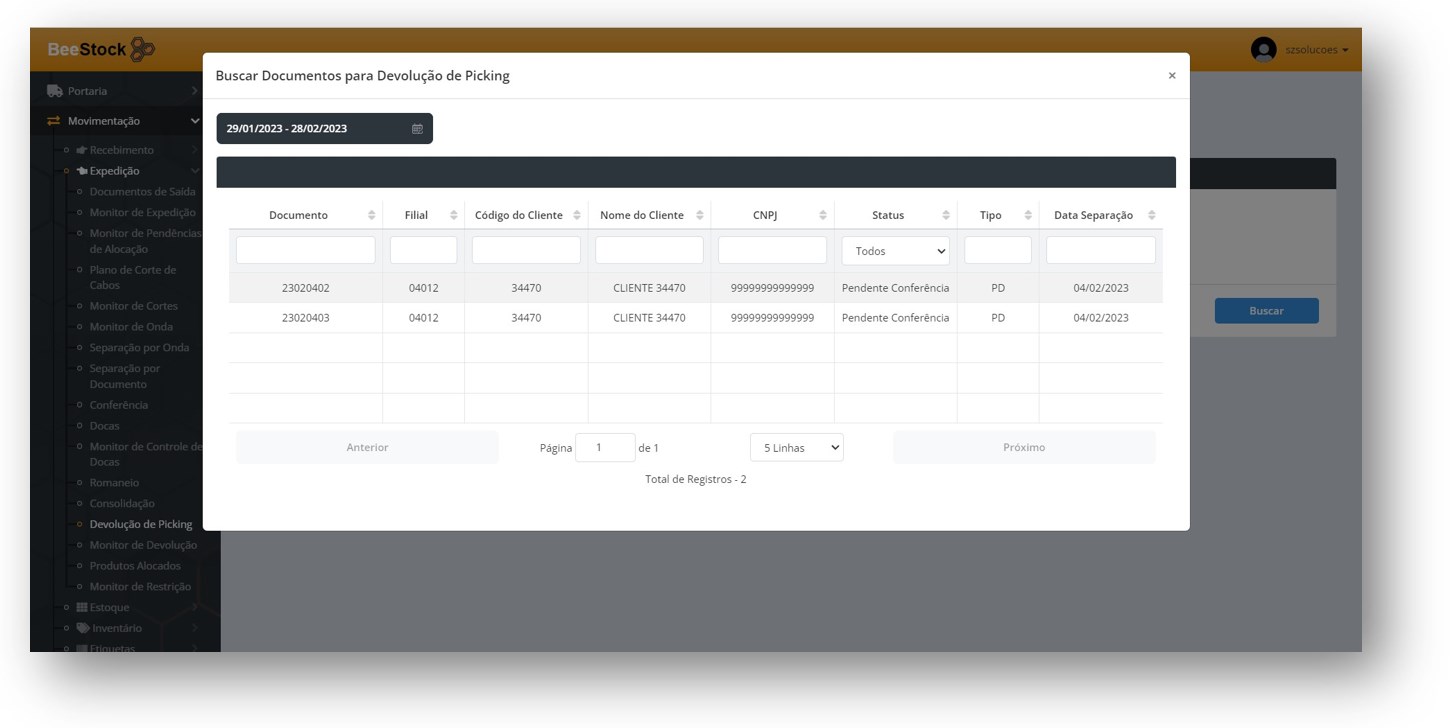Viewport: 1451px width, 728px height.
Task: Click sort arrows for Código do Cliente
Action: [577, 216]
